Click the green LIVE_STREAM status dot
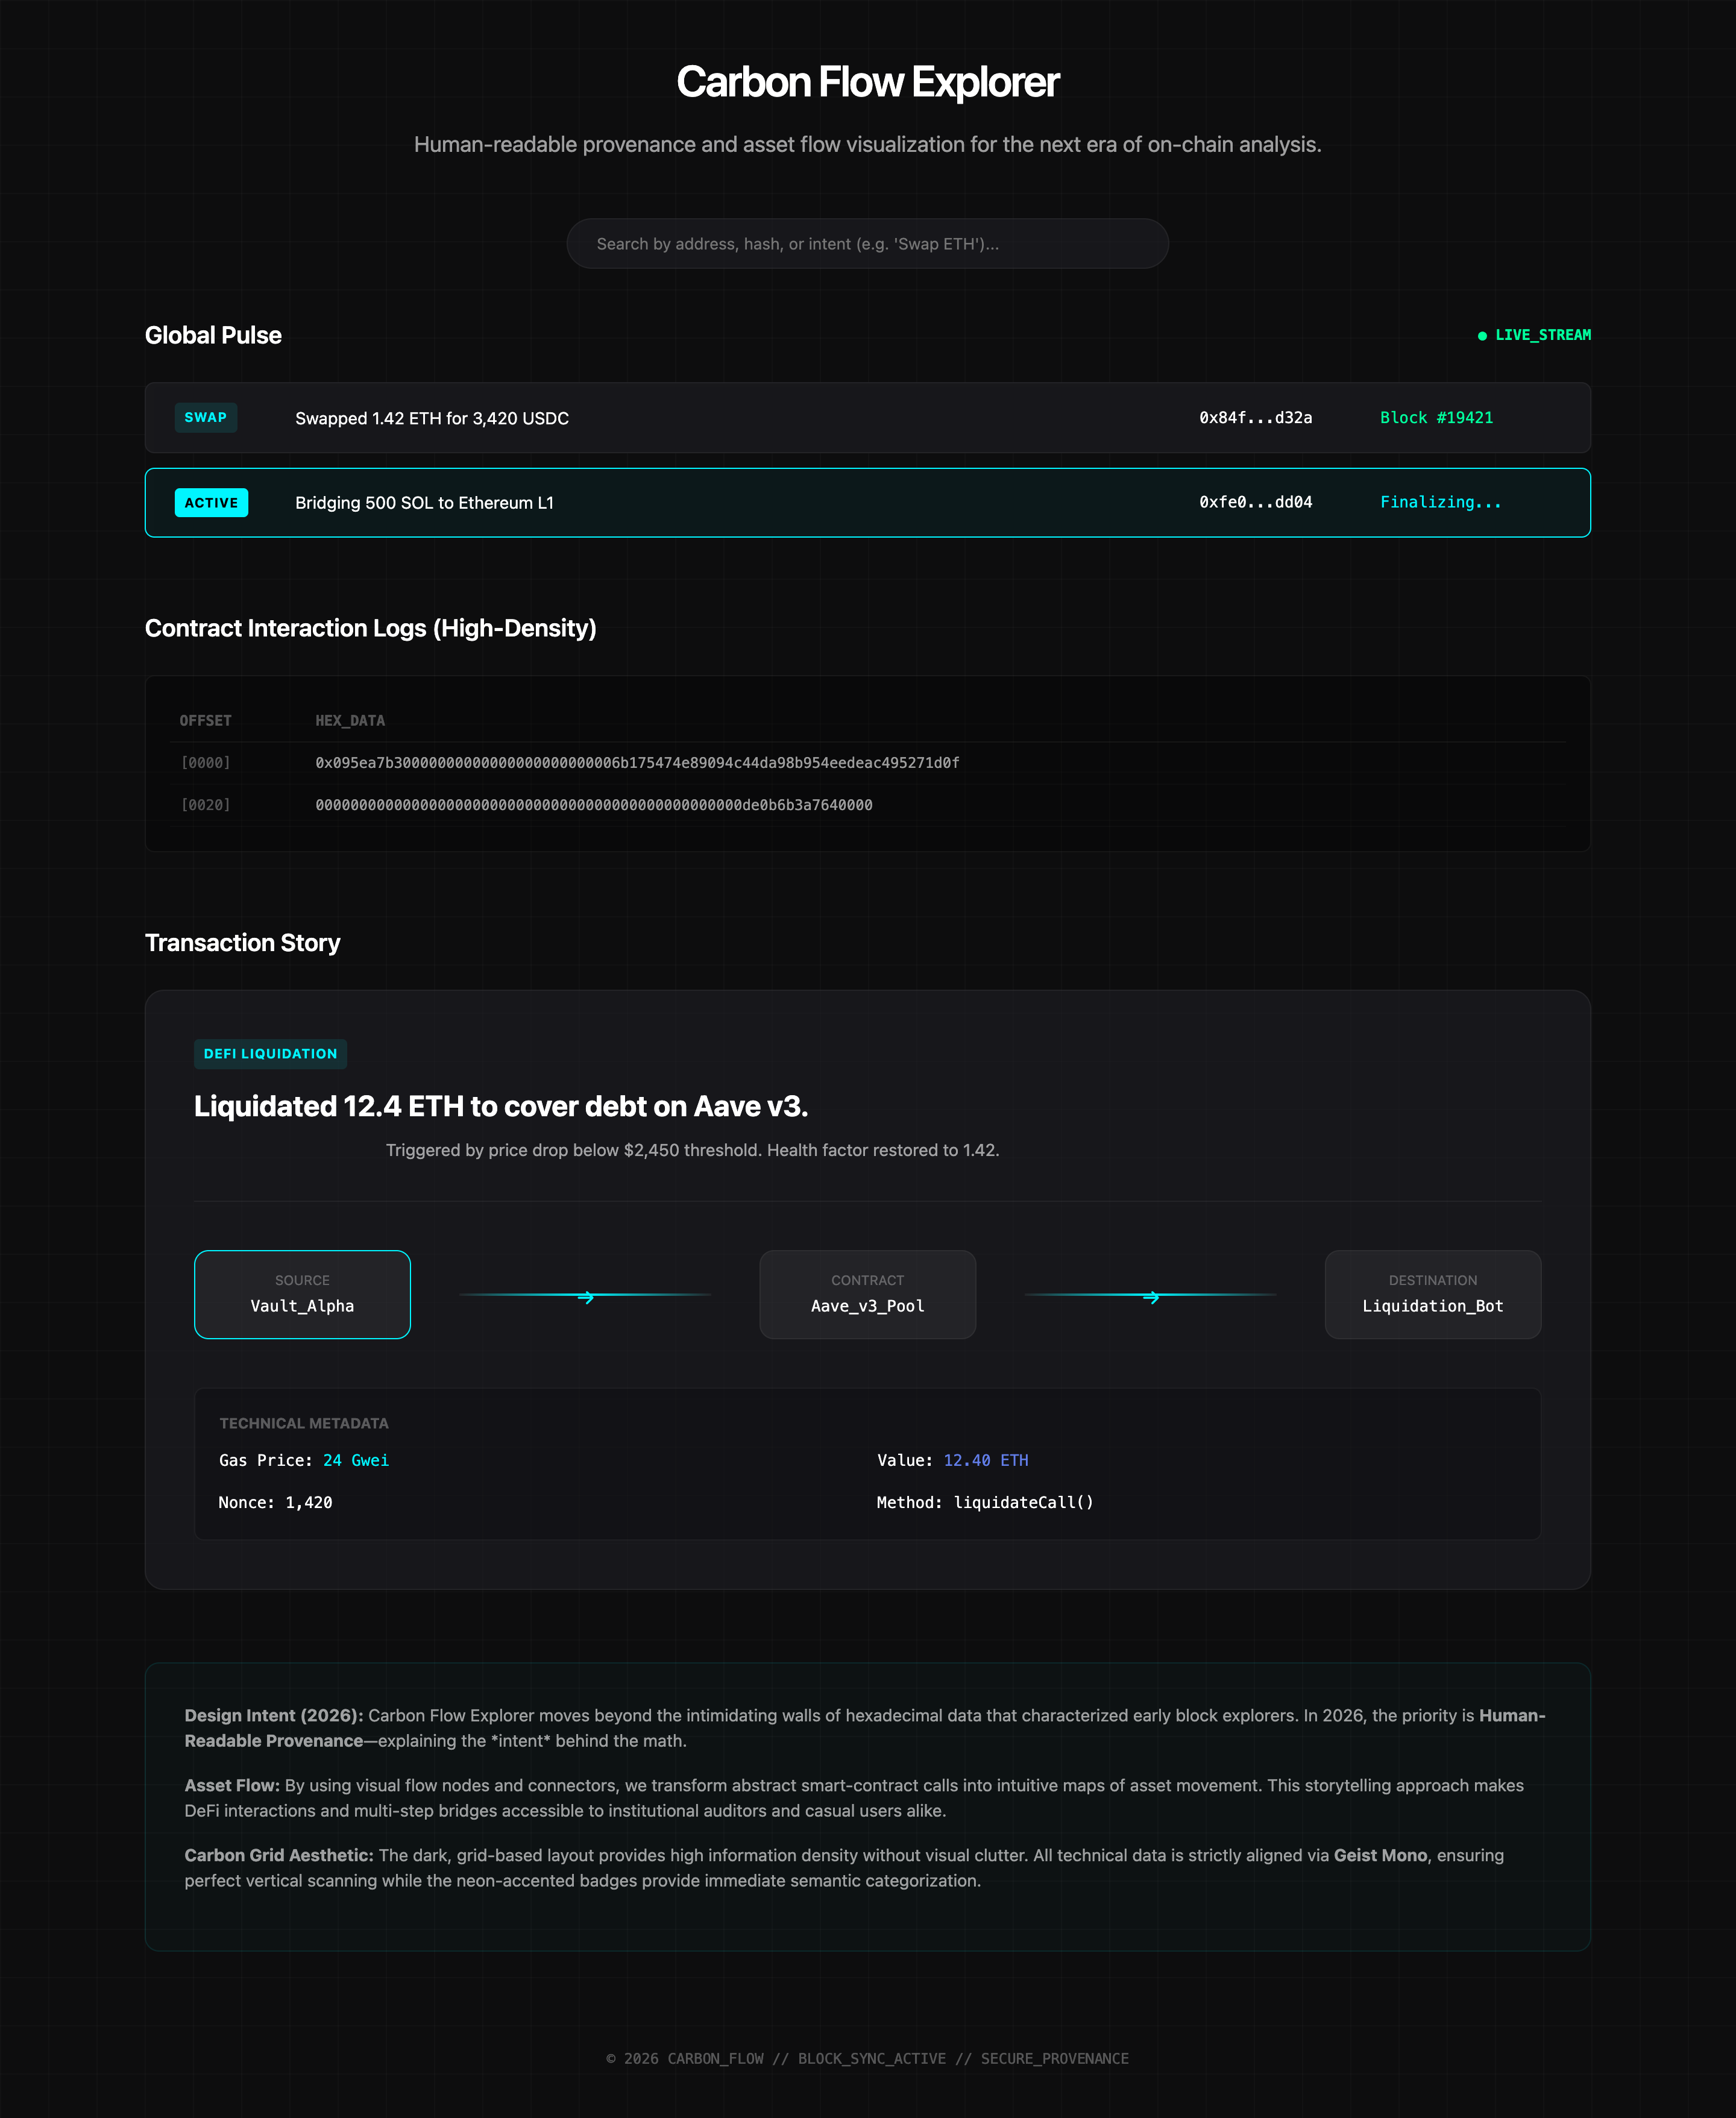This screenshot has height=2118, width=1736. 1482,336
